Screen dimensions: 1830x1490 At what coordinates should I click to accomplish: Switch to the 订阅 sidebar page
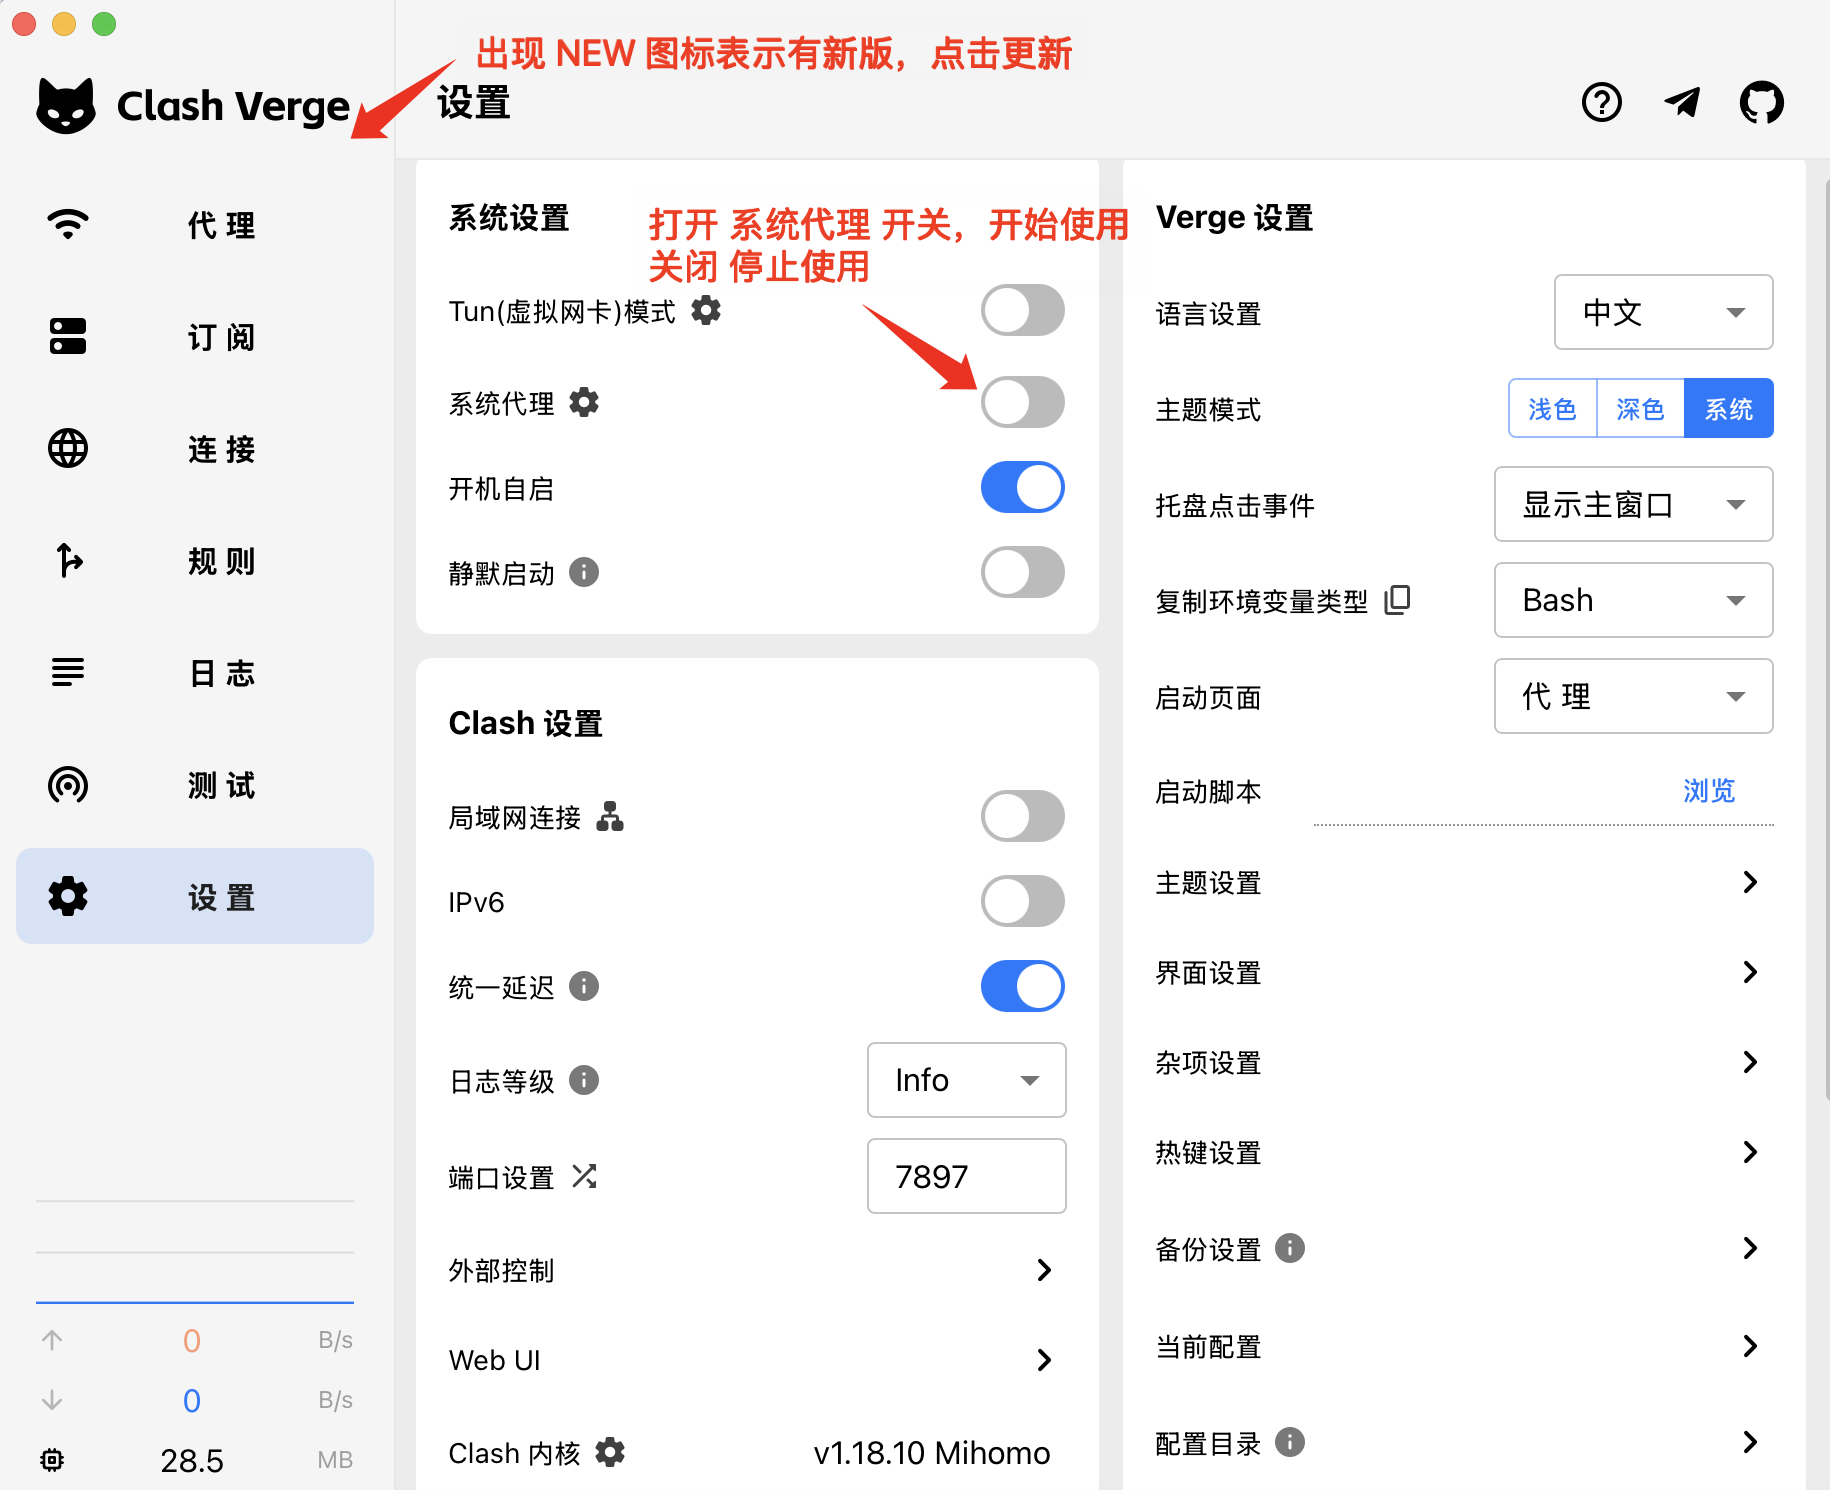[x=195, y=337]
